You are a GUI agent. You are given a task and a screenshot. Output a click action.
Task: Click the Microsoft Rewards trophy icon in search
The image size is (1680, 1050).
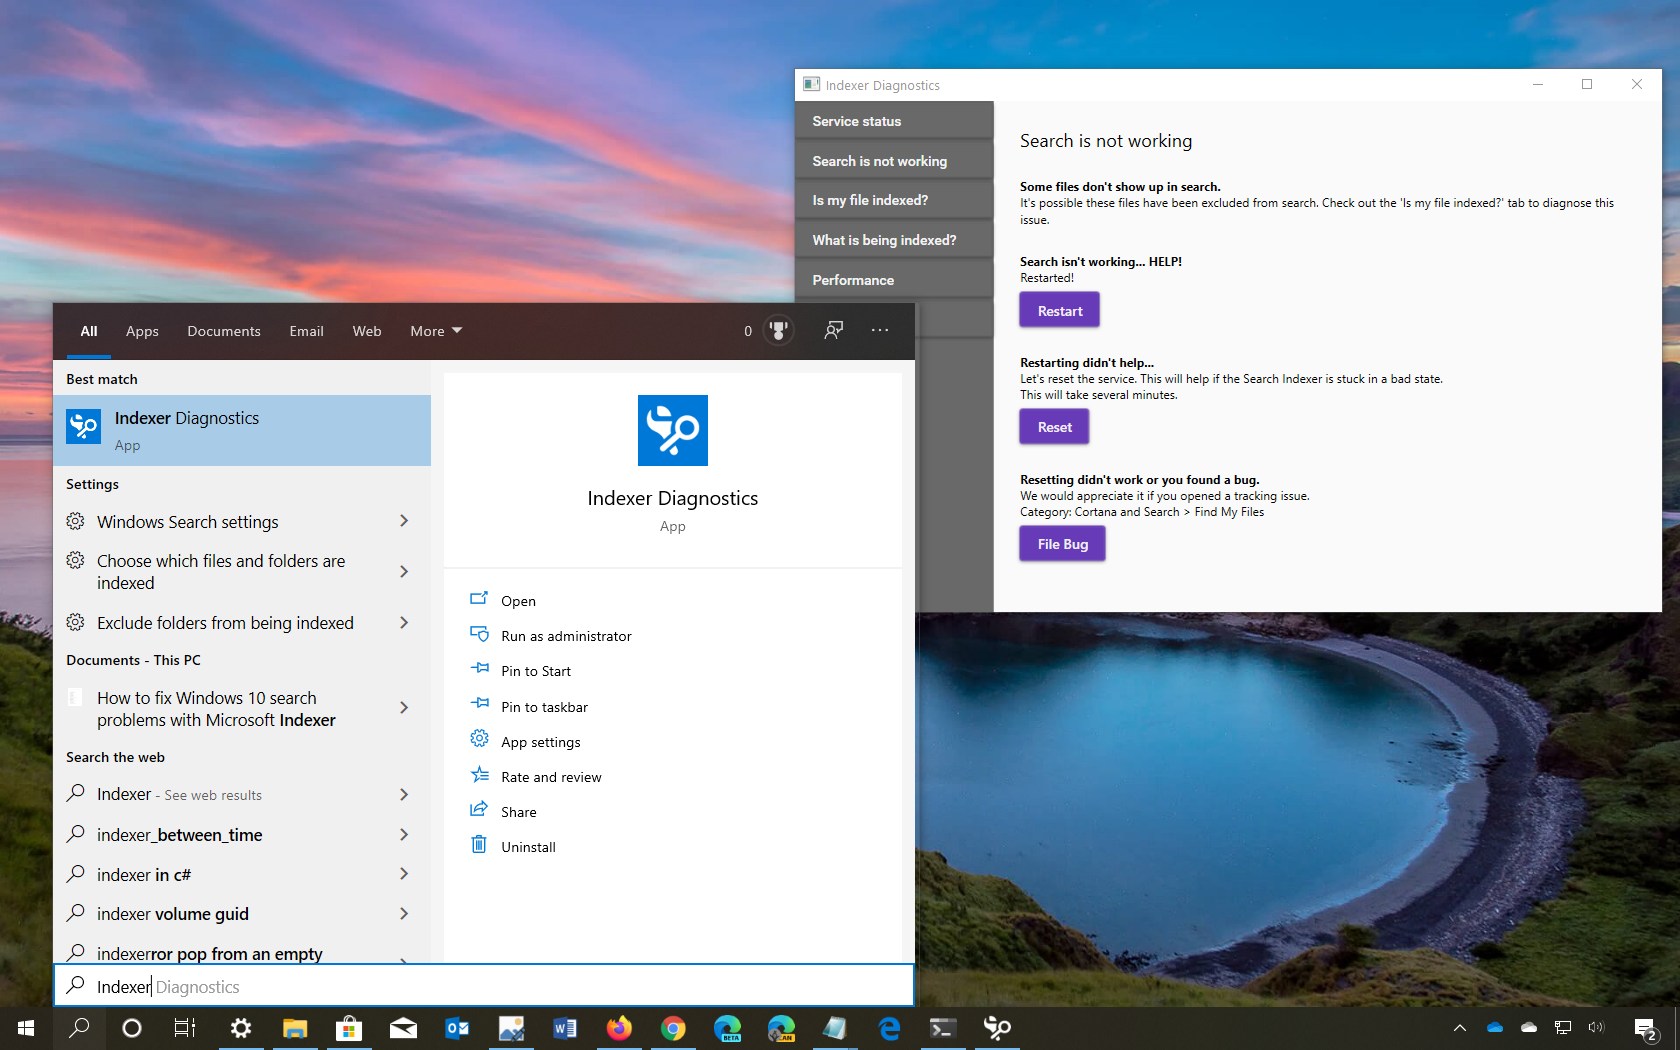click(x=777, y=330)
